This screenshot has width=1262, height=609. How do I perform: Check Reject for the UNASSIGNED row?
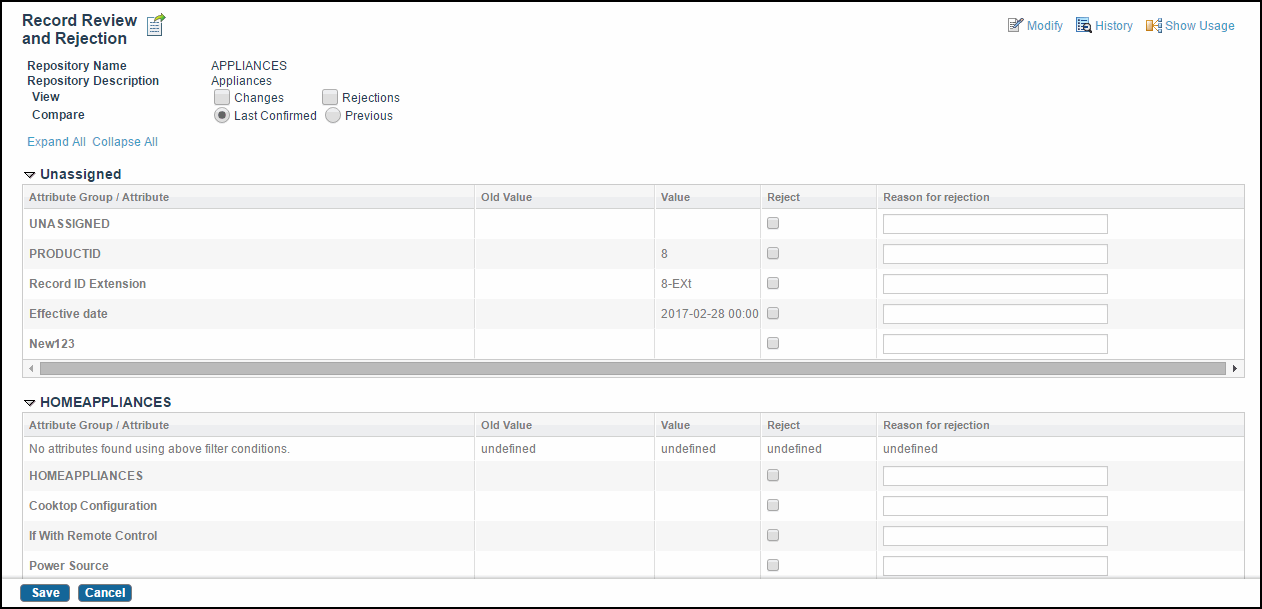coord(773,224)
